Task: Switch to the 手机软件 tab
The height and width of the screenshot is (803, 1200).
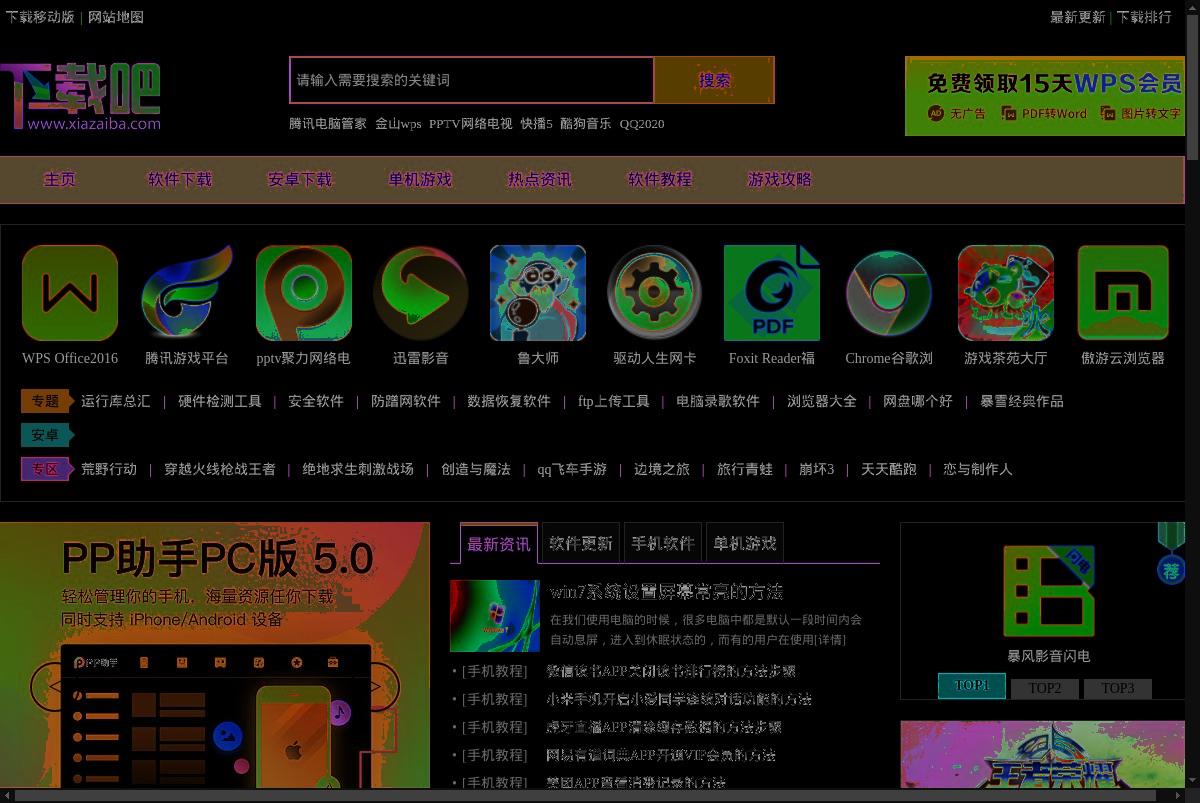Action: 663,543
